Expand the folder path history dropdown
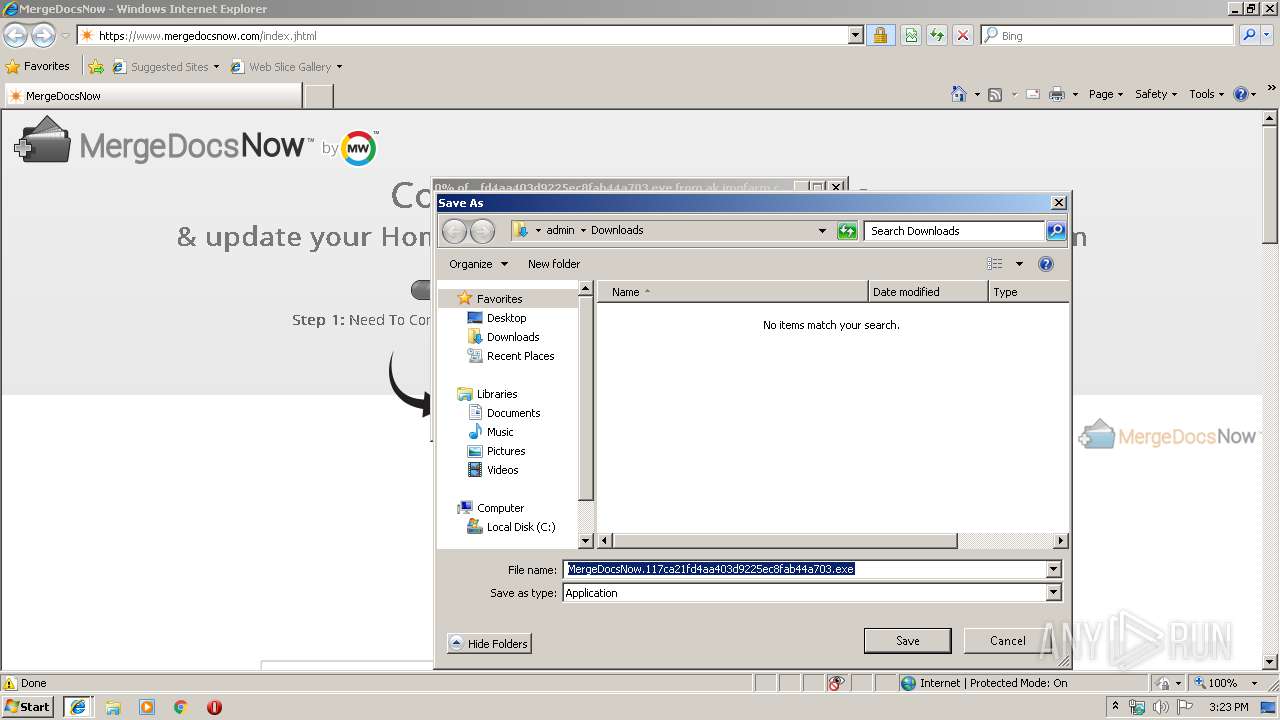 [x=822, y=231]
